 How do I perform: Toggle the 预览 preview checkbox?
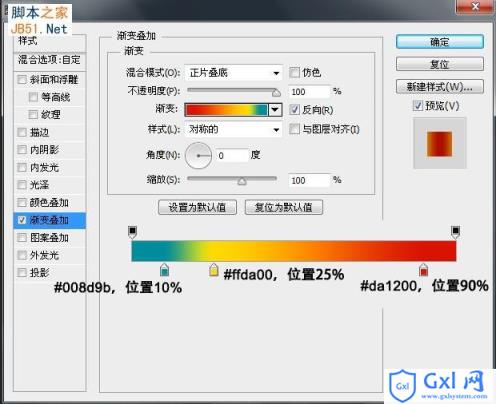(x=418, y=106)
